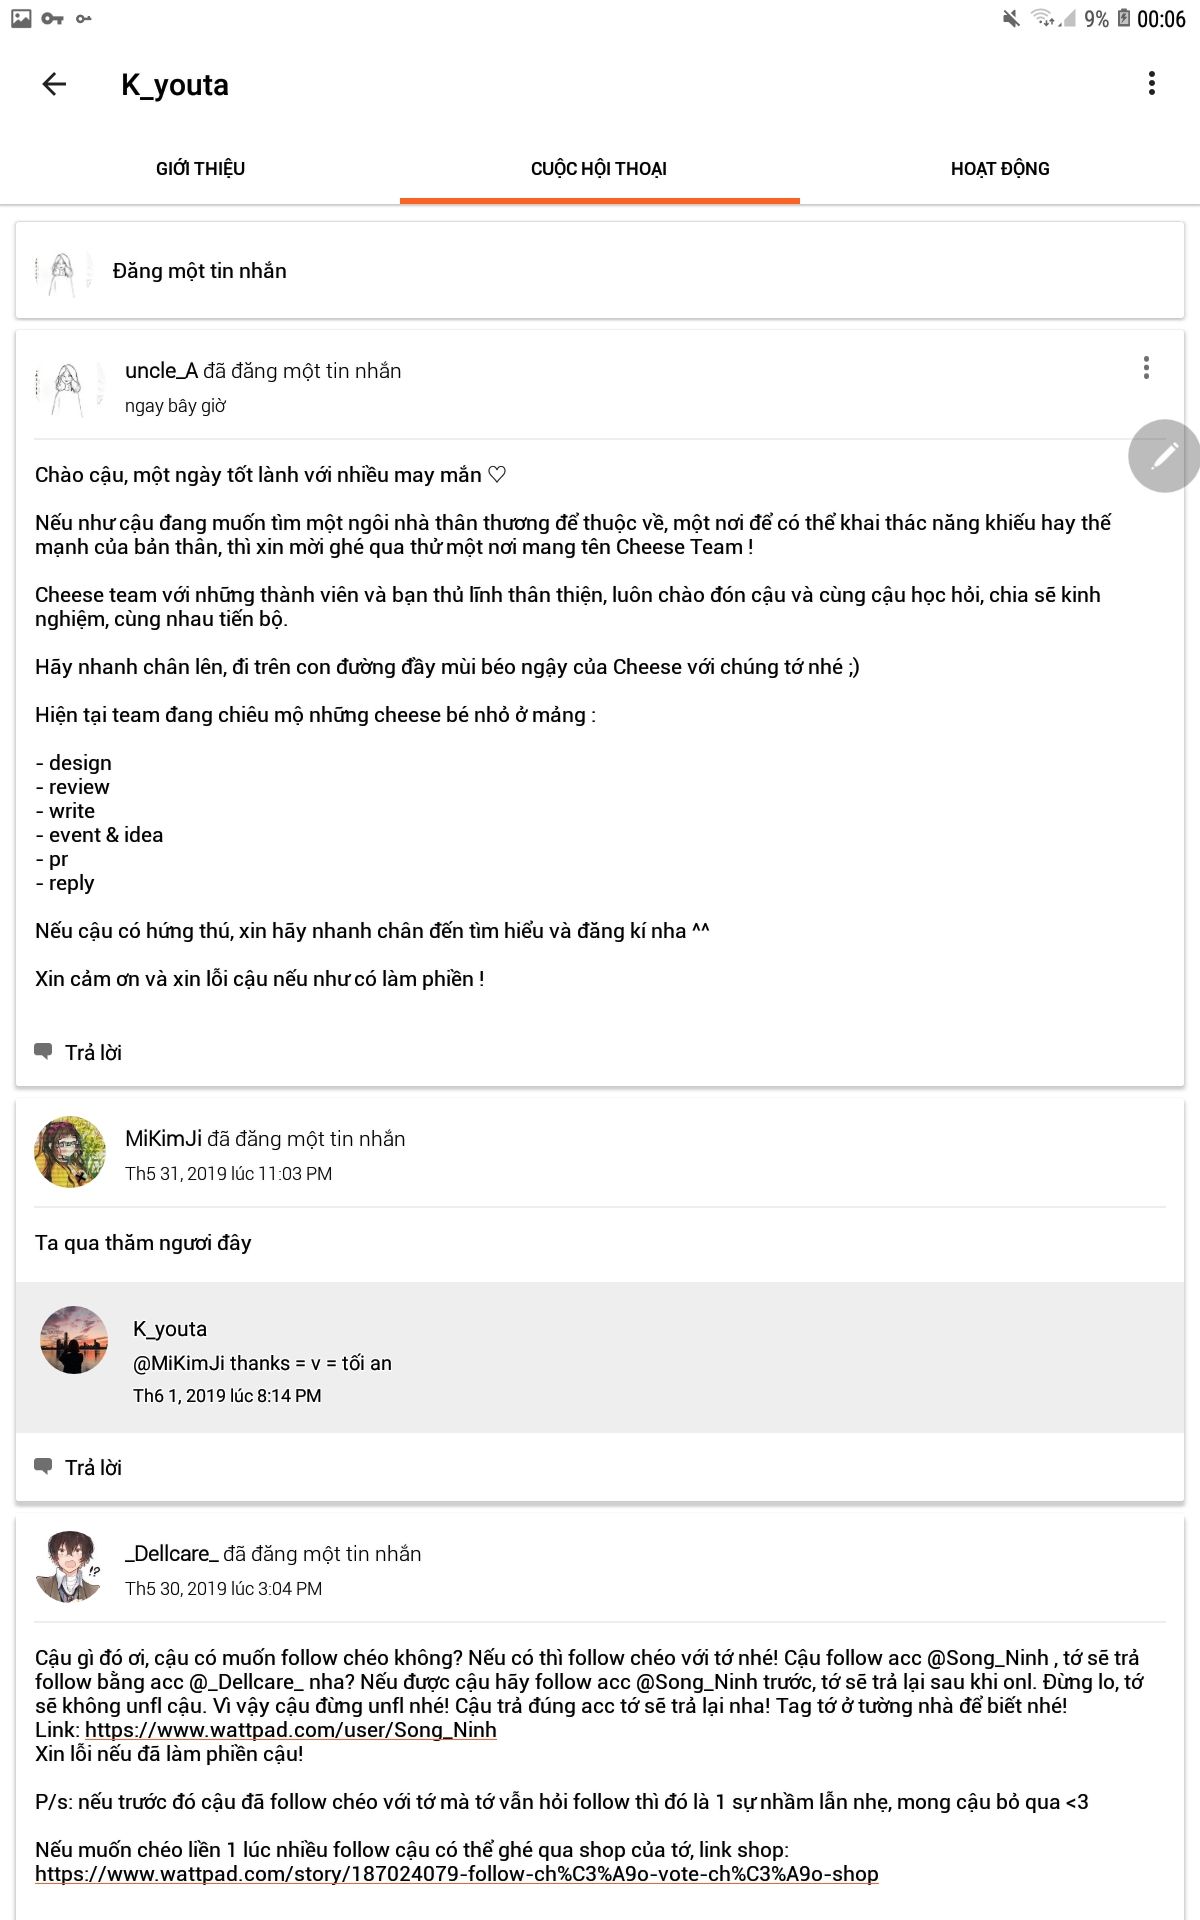
Task: Click the MiKimJi username
Action: [x=163, y=1139]
